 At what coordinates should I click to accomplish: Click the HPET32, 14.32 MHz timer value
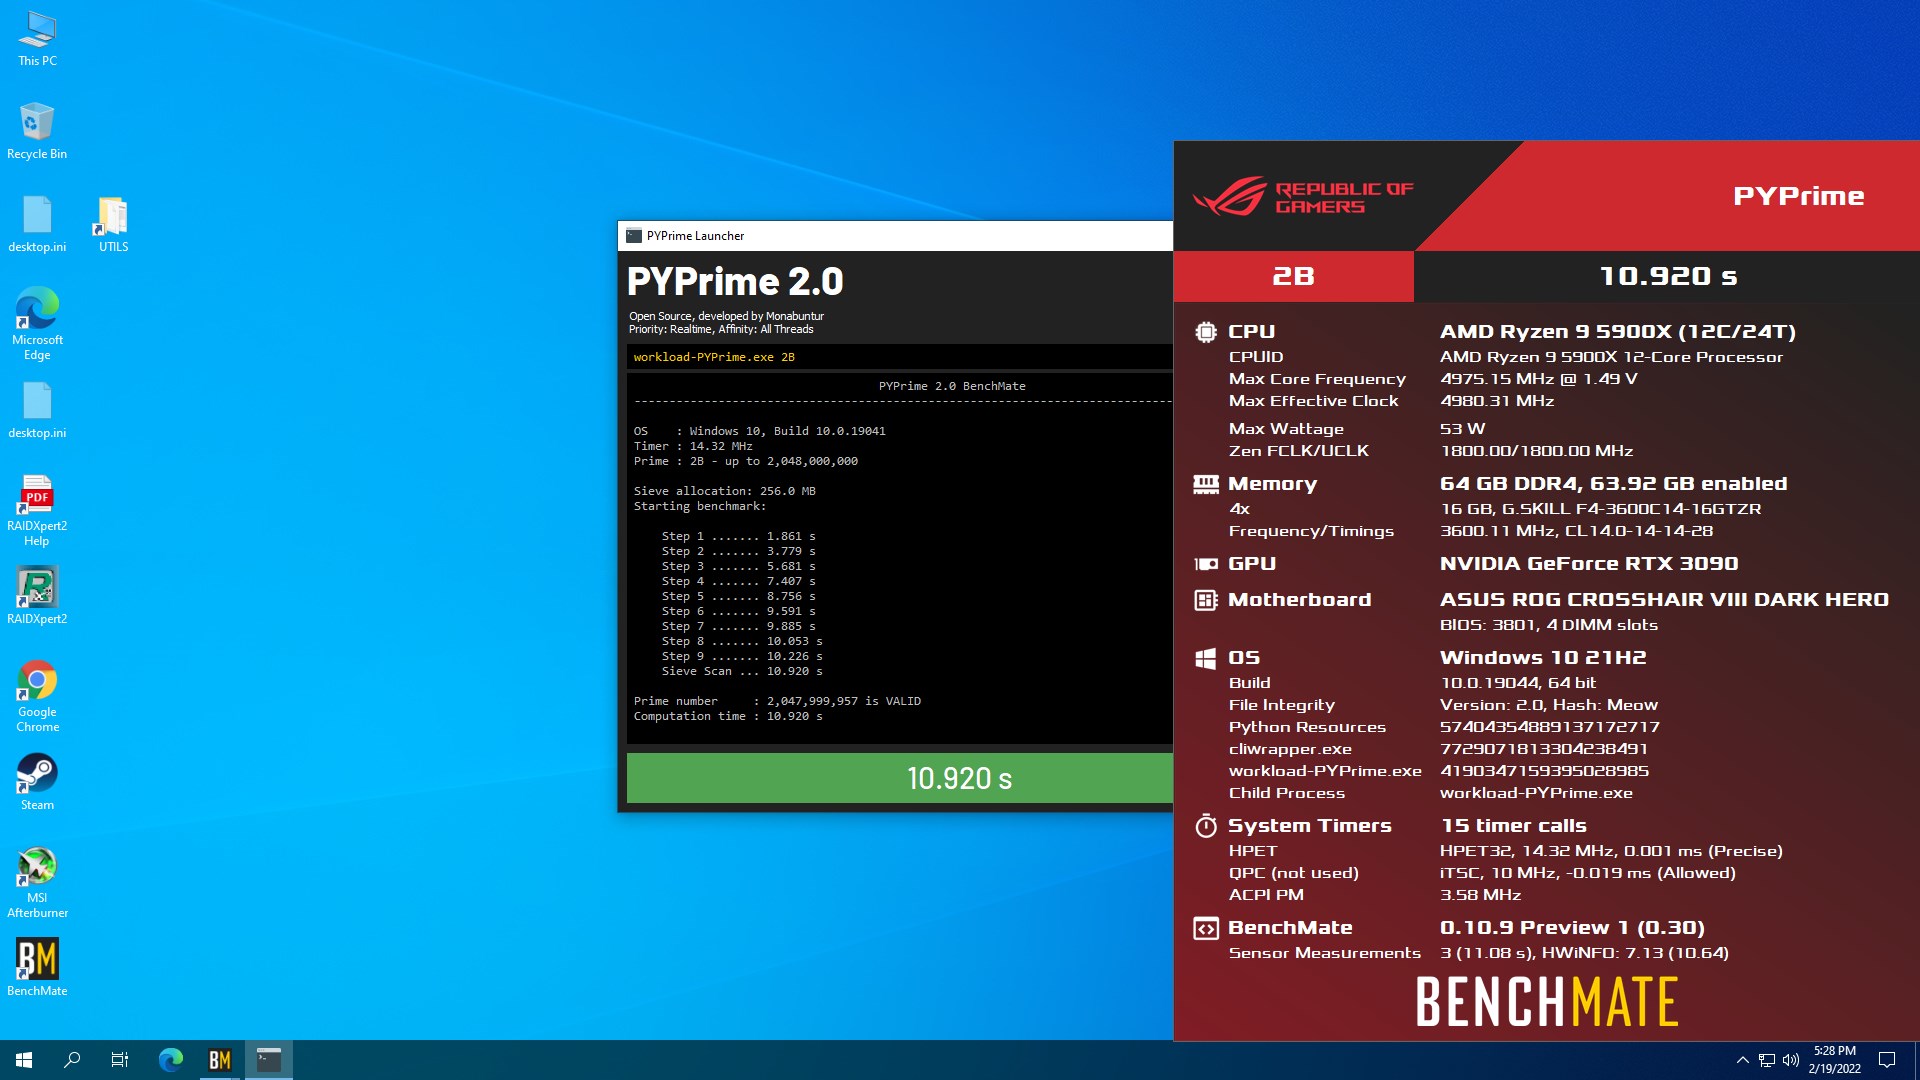(1611, 851)
